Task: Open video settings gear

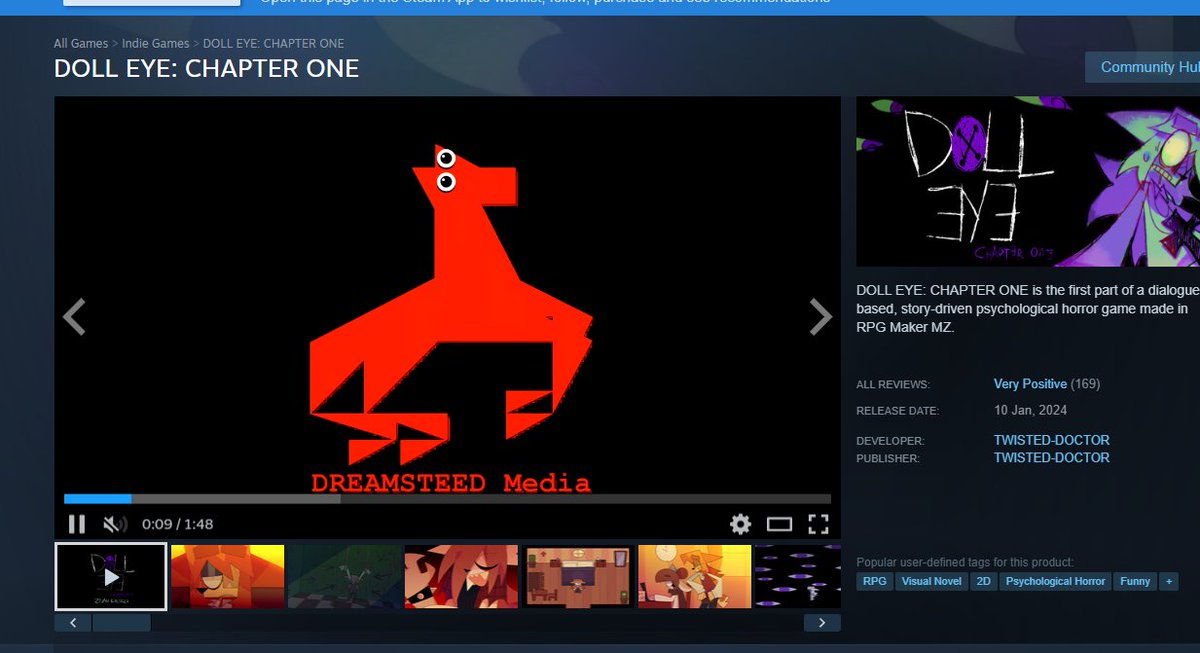Action: pyautogui.click(x=740, y=523)
